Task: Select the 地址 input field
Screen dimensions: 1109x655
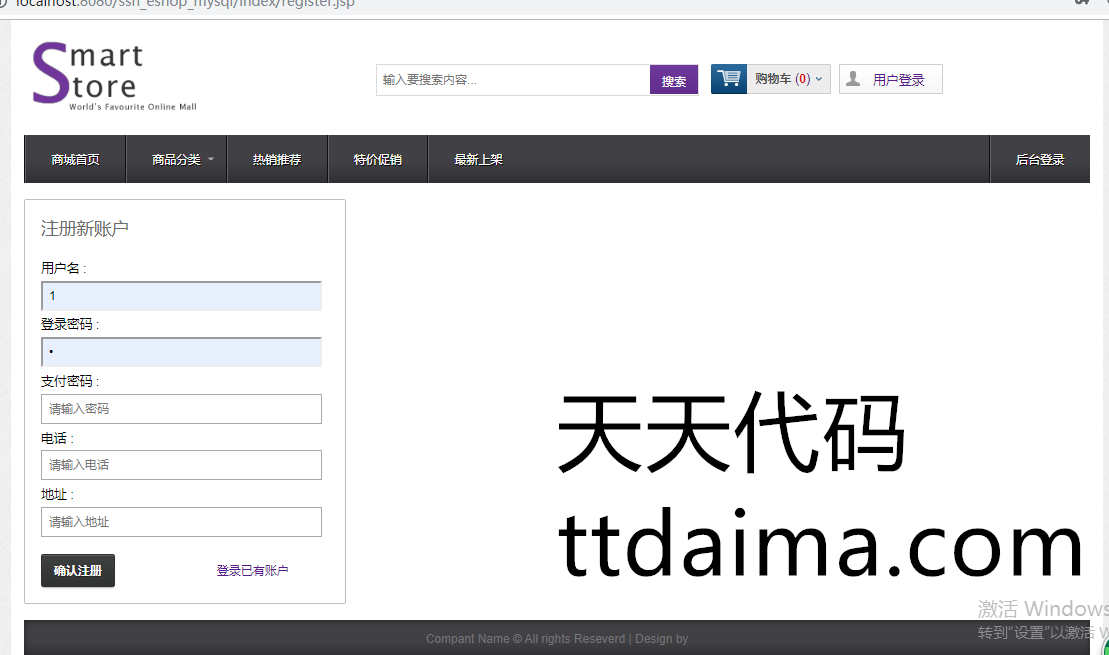Action: pos(181,522)
